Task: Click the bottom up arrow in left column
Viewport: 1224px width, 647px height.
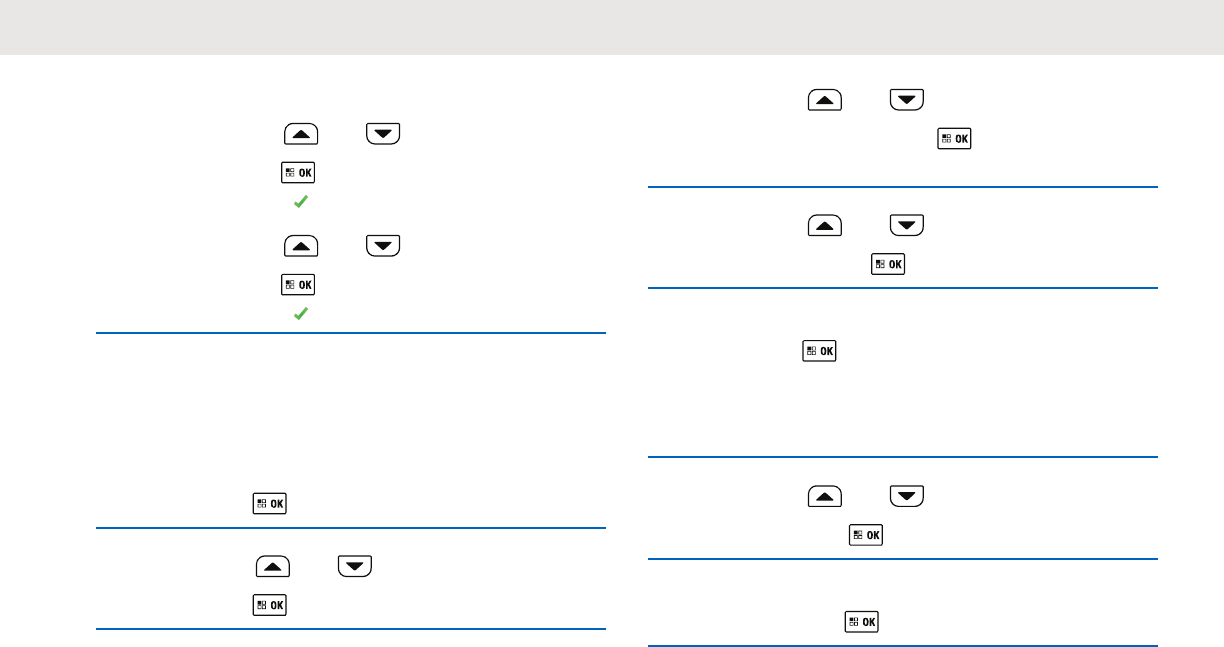Action: pyautogui.click(x=274, y=567)
